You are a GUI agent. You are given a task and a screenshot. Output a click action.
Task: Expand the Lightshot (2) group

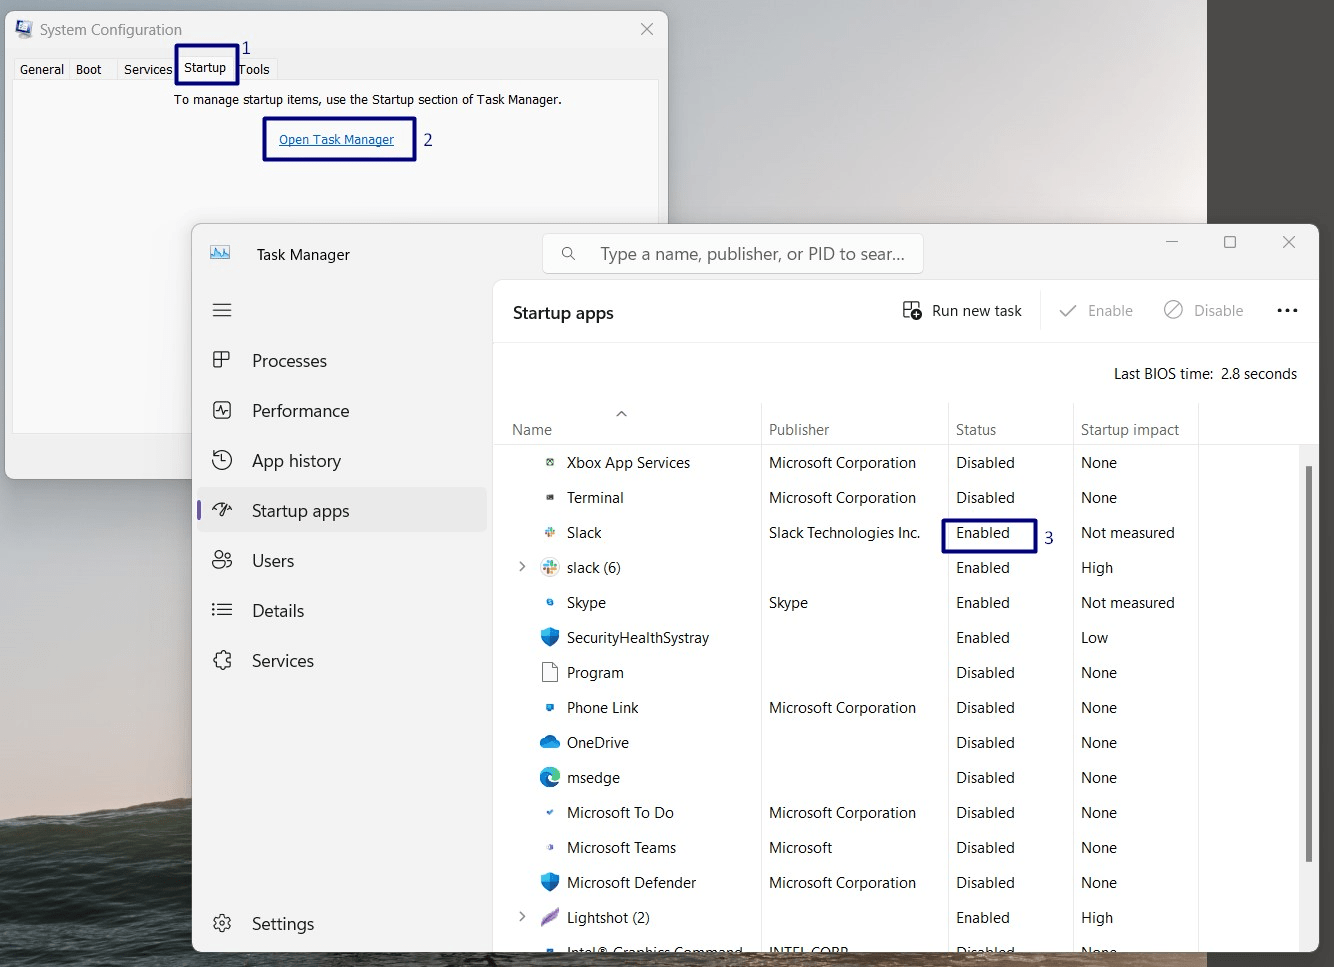pyautogui.click(x=522, y=917)
